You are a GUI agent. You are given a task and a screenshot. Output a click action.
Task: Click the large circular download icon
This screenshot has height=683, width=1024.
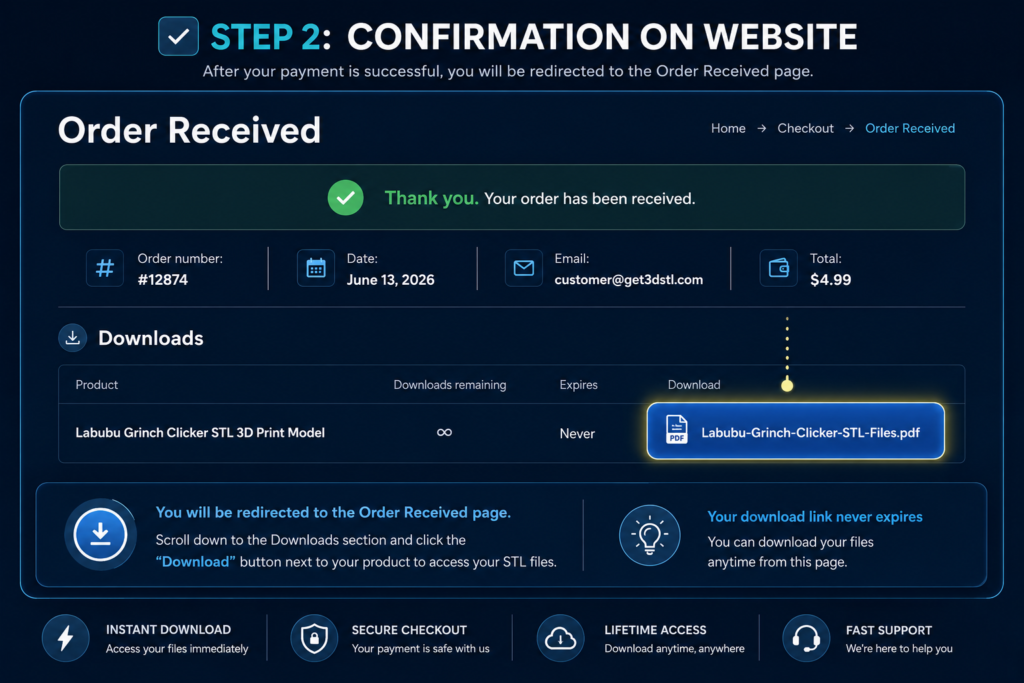(100, 535)
